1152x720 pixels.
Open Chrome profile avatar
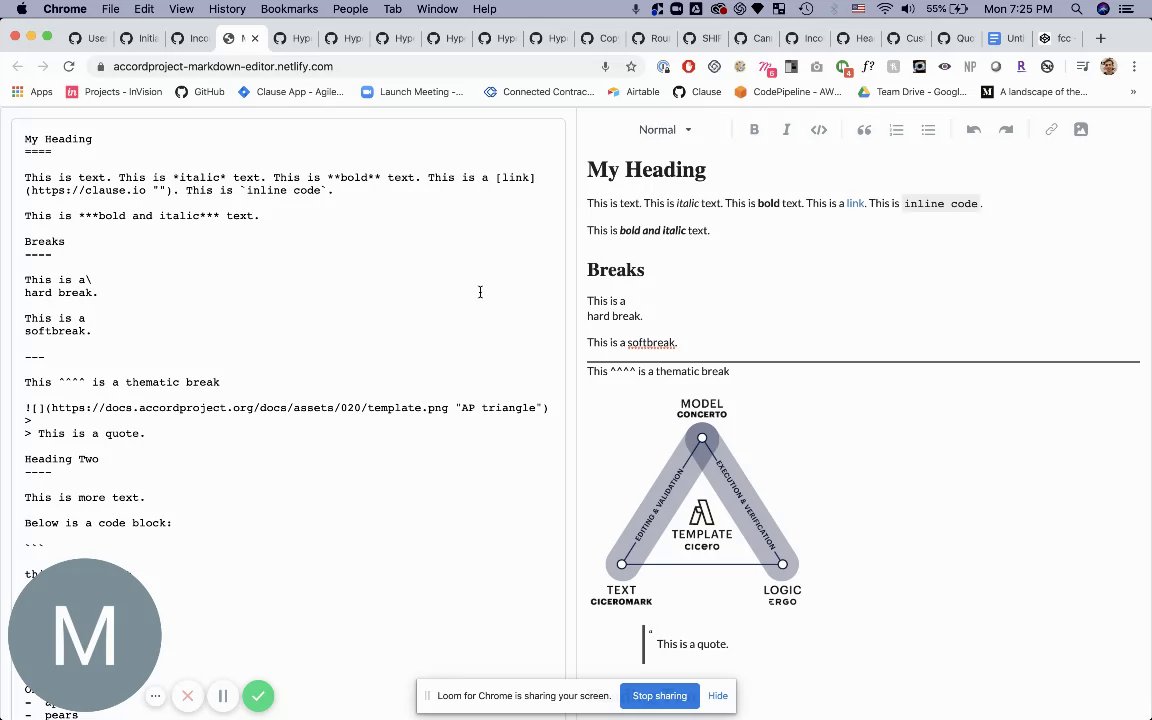[x=1109, y=66]
